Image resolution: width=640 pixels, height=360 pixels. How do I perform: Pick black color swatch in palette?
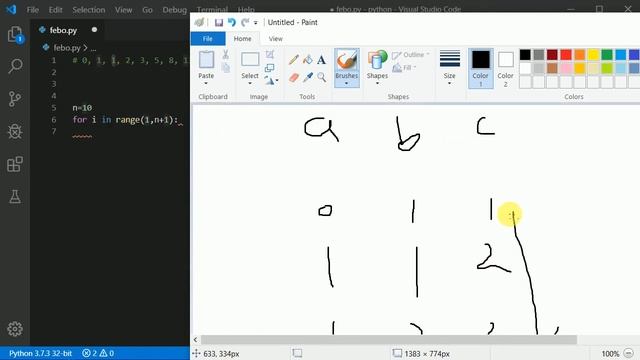tap(525, 55)
